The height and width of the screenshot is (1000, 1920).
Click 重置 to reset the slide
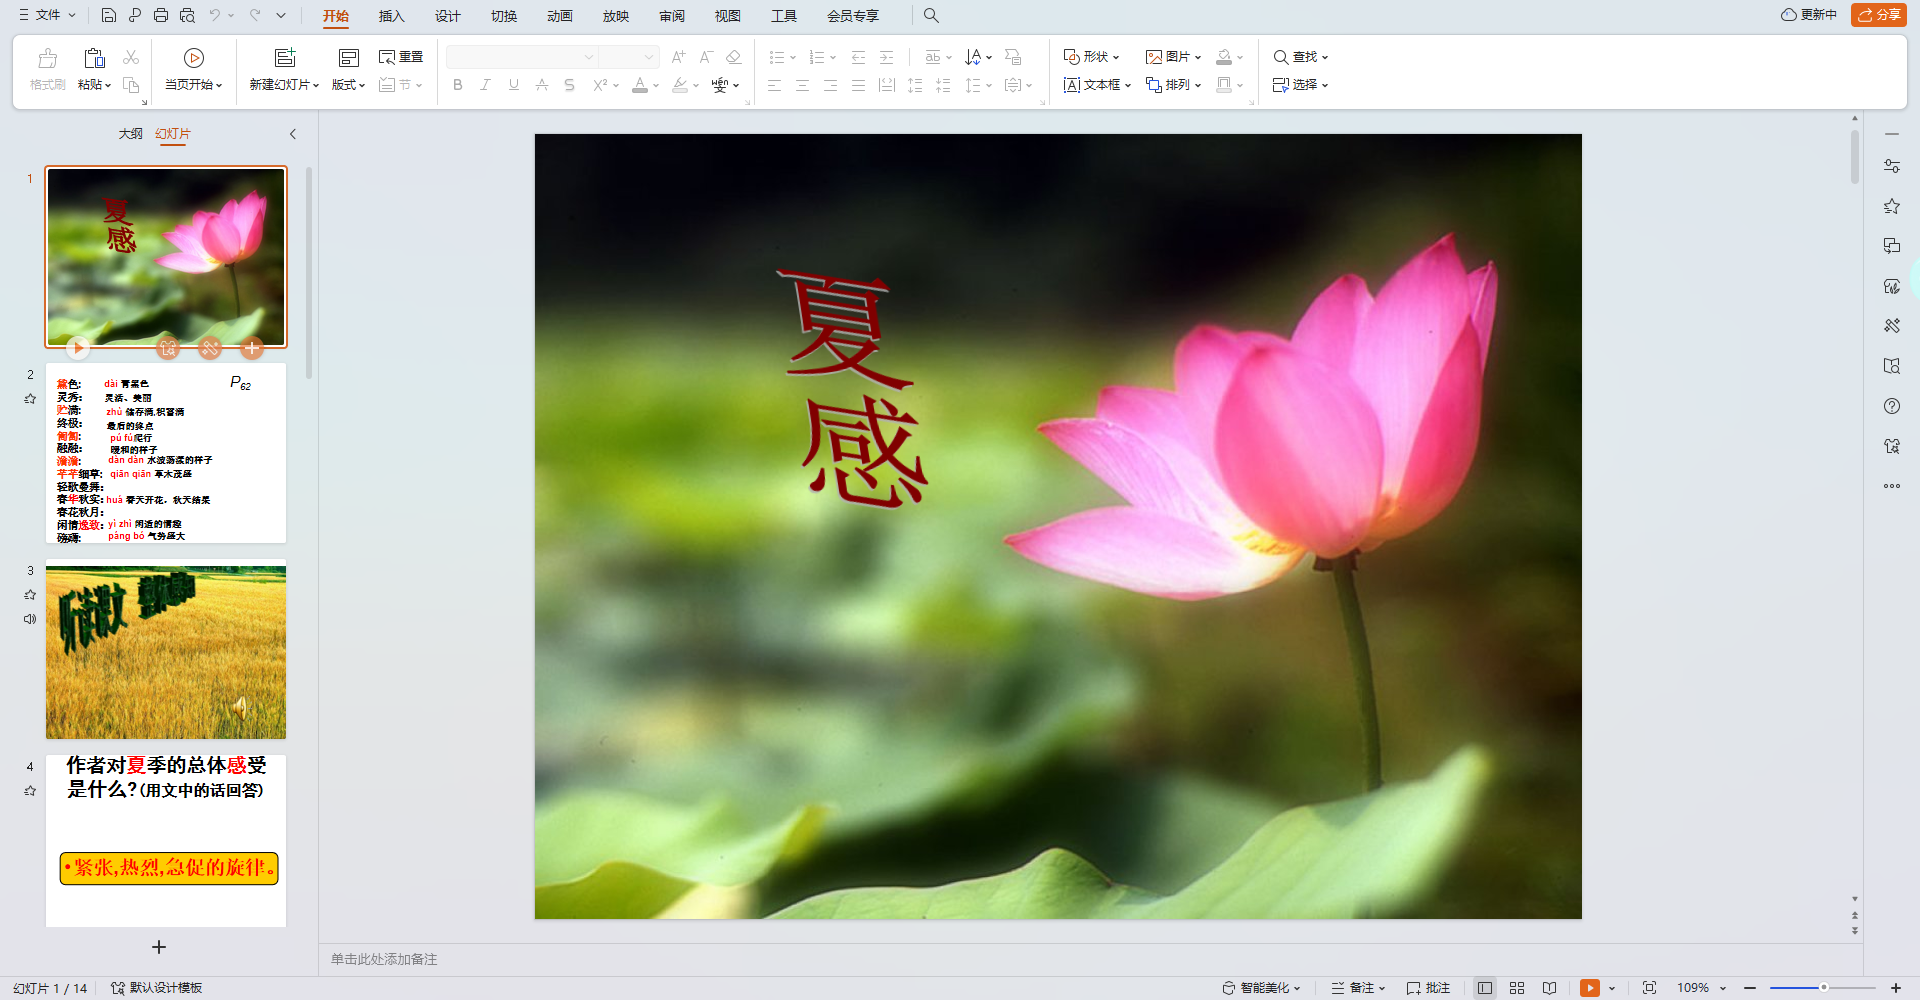point(401,57)
